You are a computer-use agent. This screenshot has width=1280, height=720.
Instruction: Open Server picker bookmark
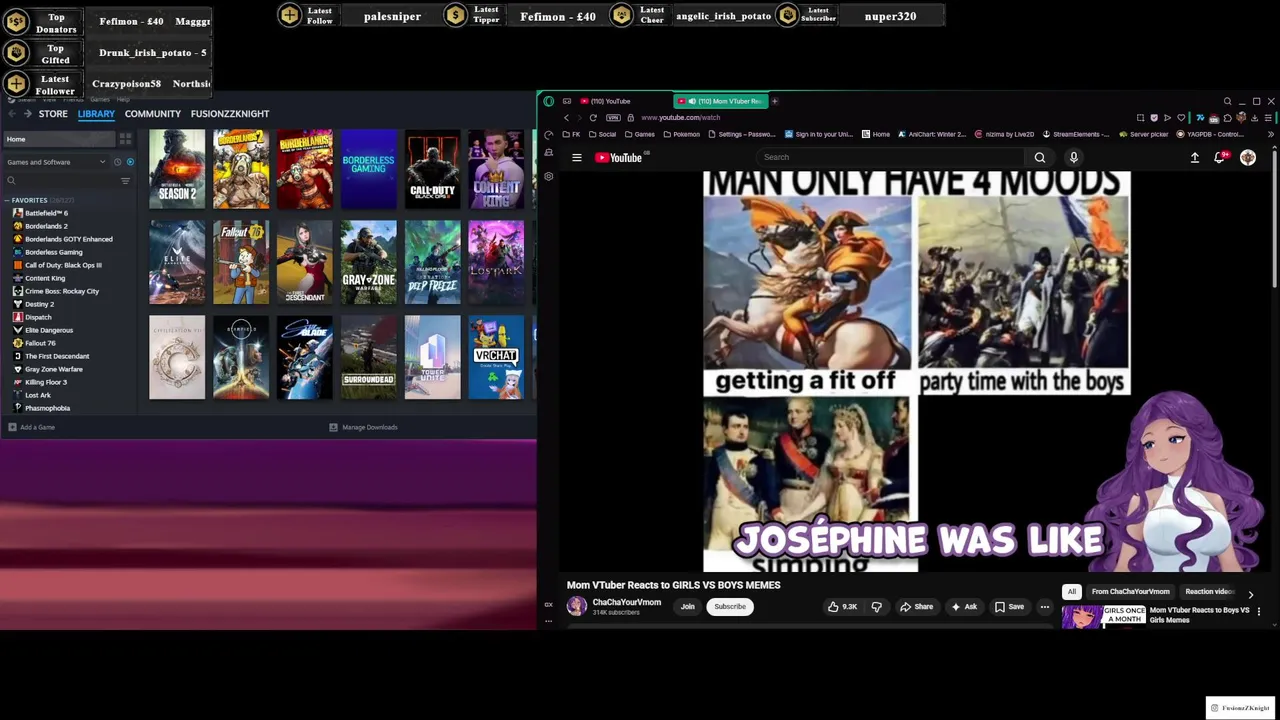click(1144, 134)
